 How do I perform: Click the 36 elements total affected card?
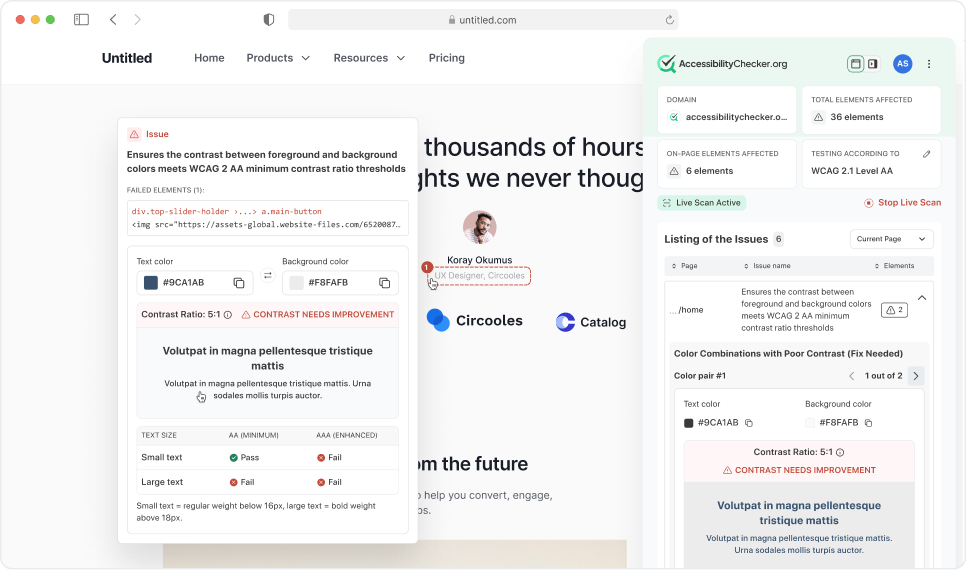871,110
